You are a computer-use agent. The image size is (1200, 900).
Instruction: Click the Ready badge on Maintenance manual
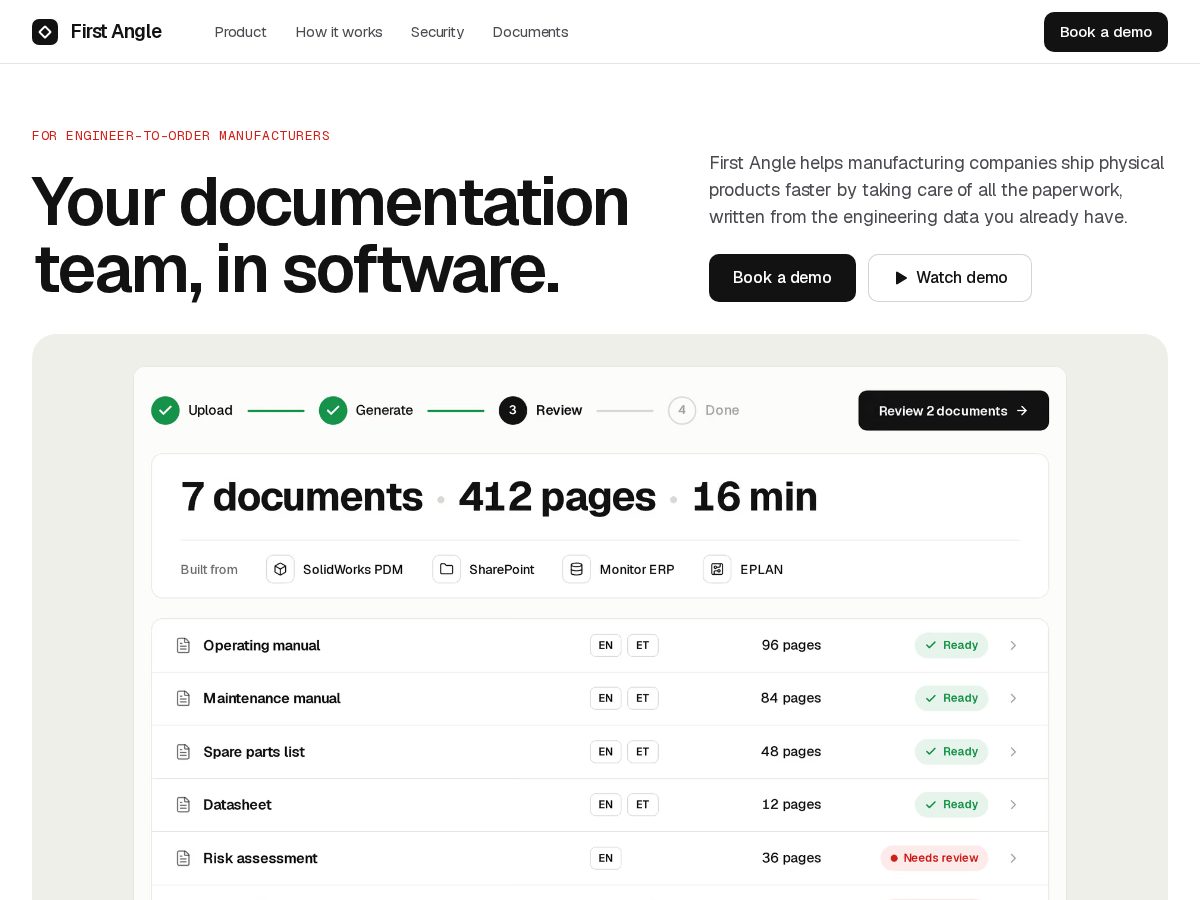click(951, 698)
